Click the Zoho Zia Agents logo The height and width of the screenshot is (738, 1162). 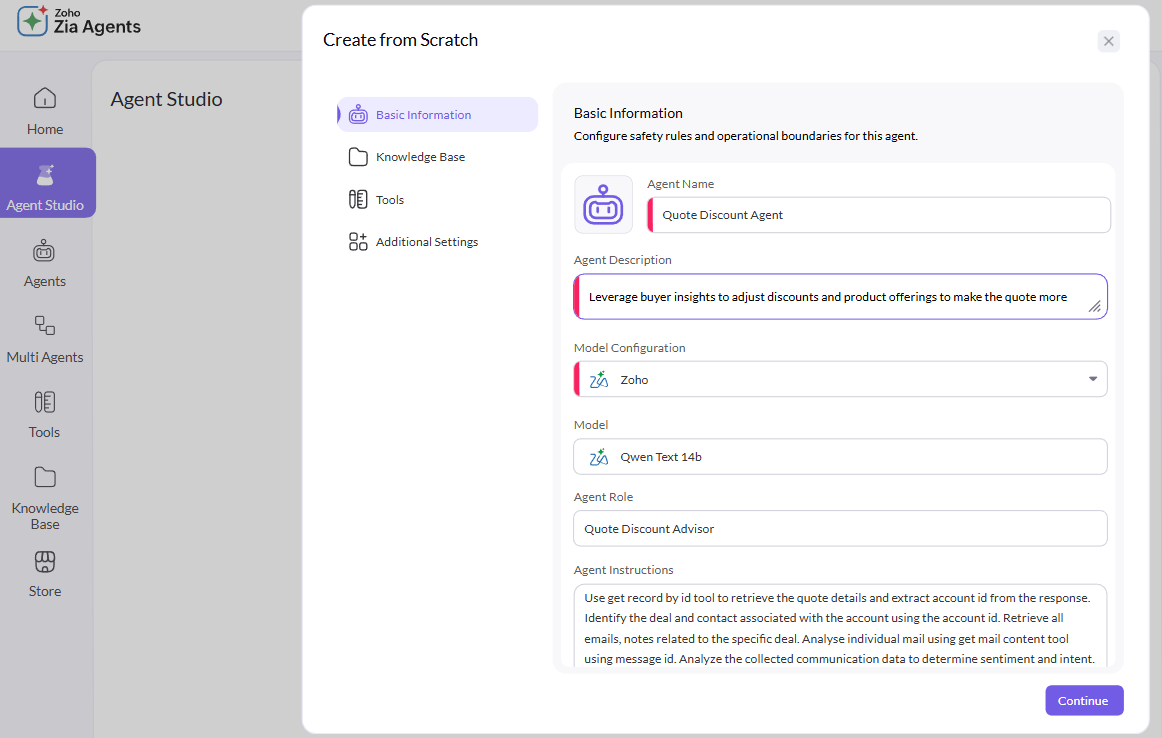pos(79,21)
